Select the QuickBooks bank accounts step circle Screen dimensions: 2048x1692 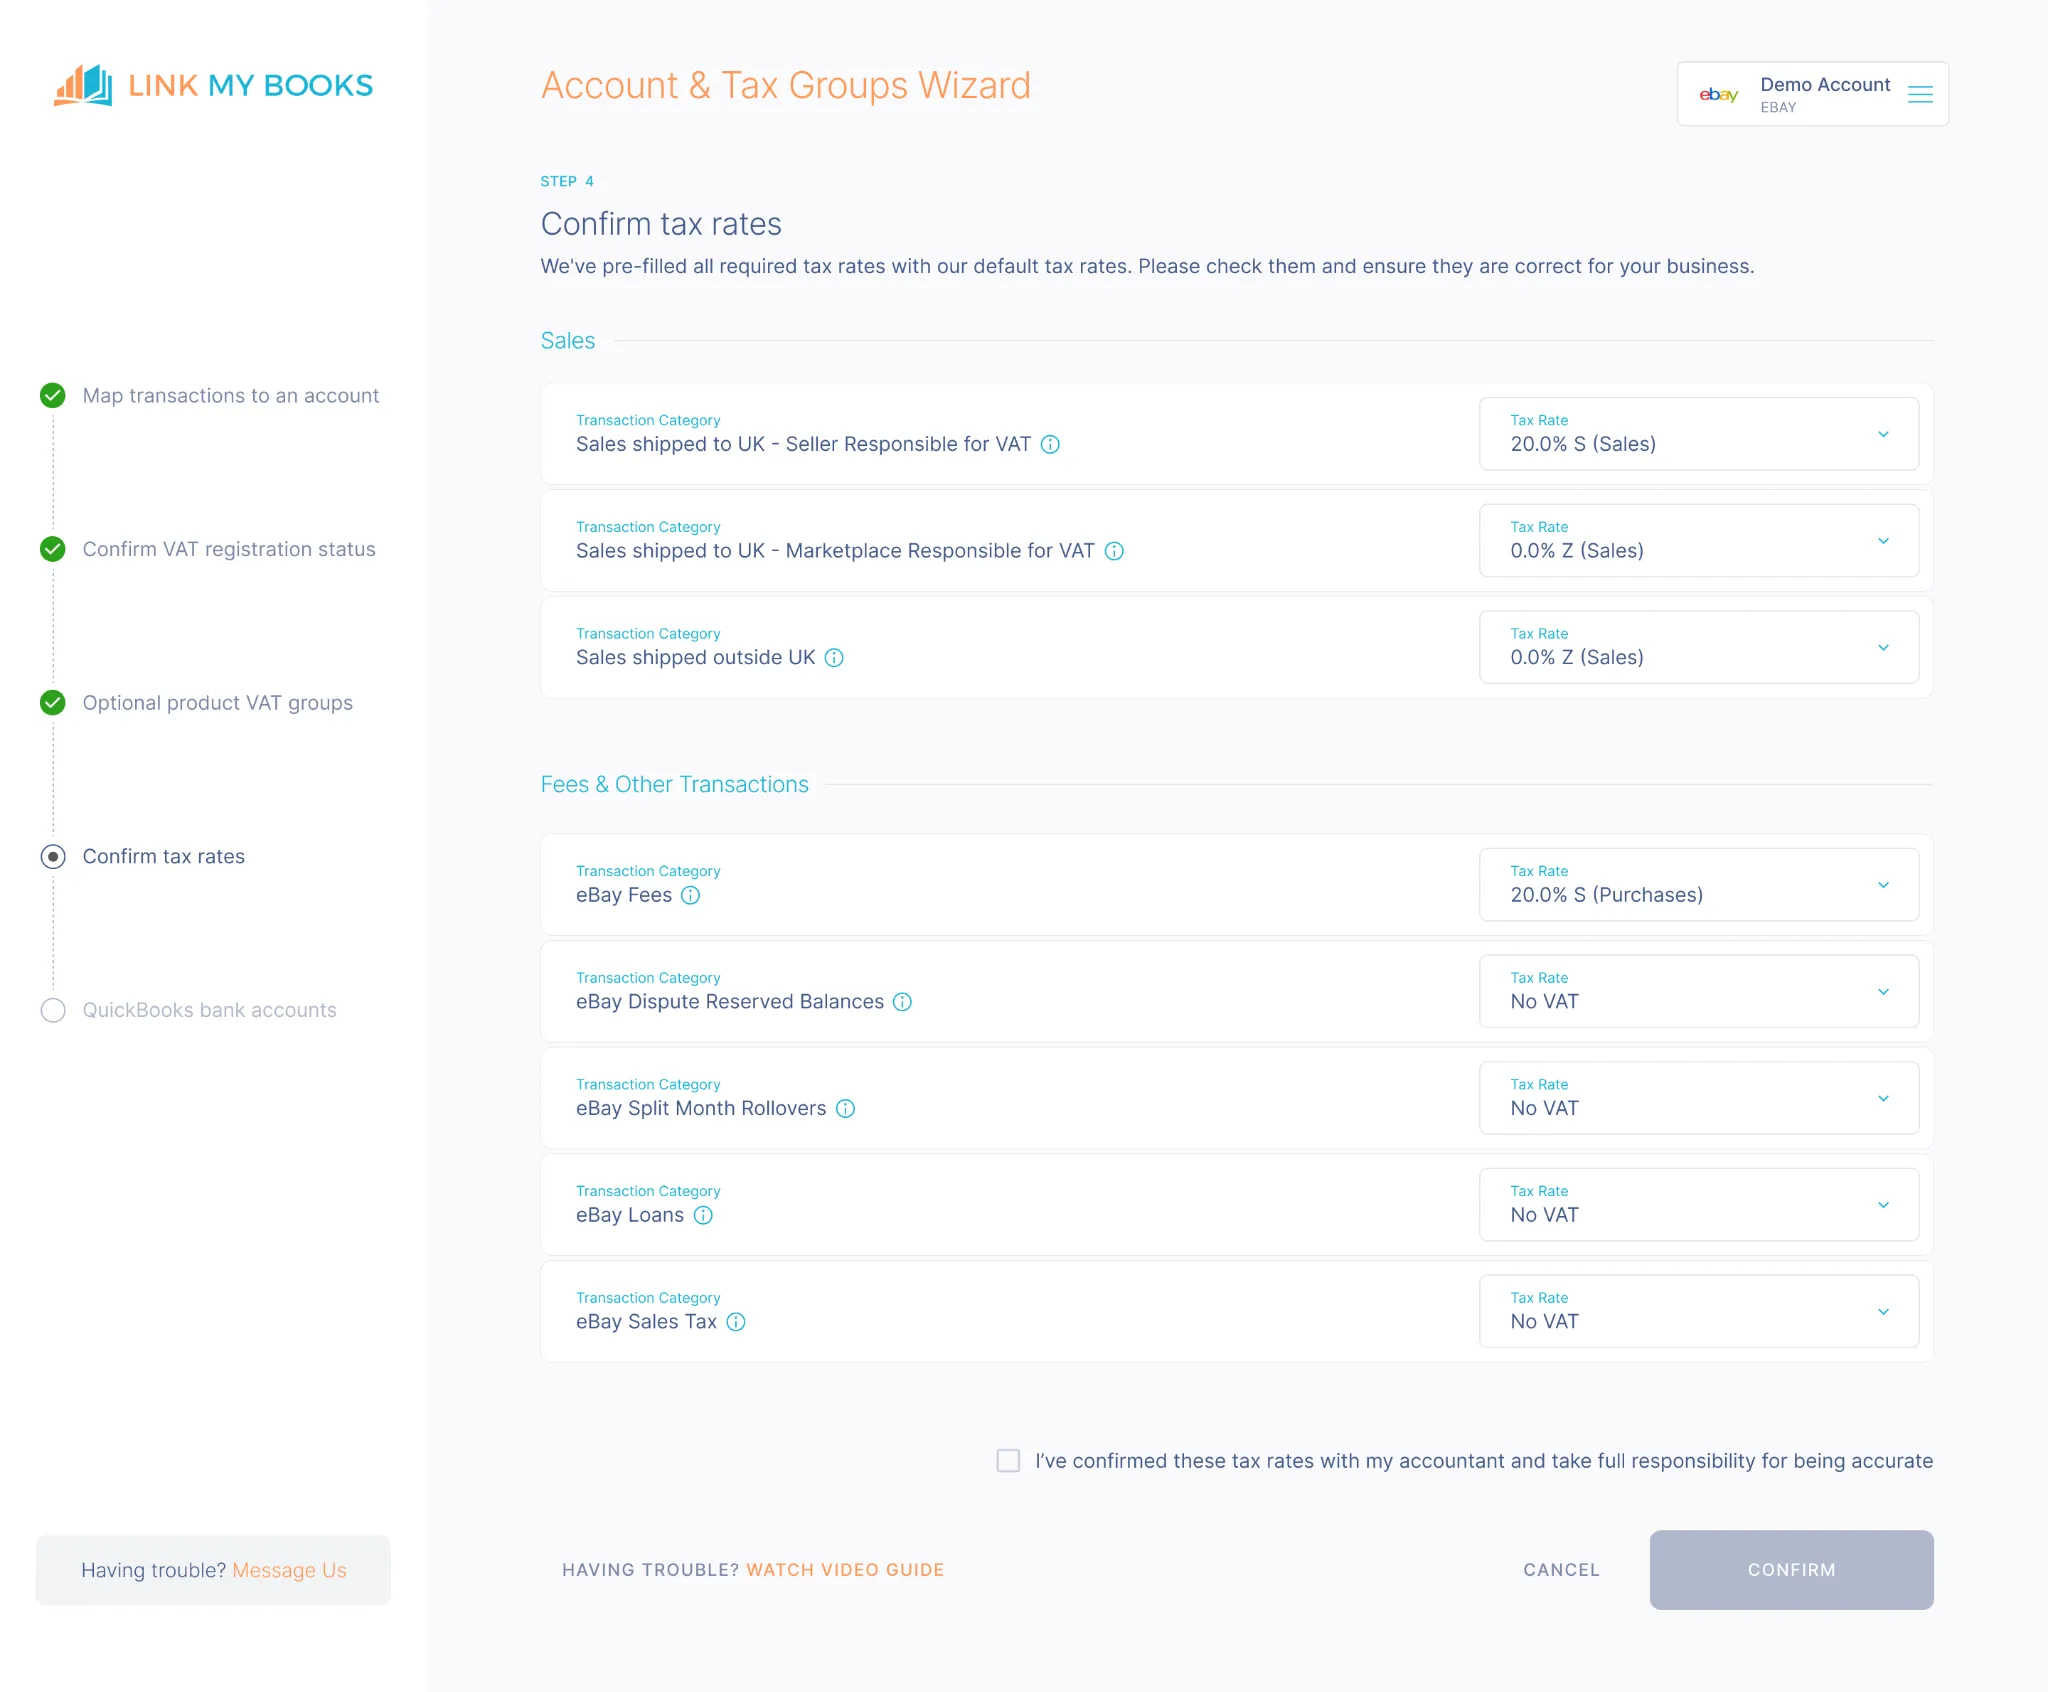click(53, 1010)
